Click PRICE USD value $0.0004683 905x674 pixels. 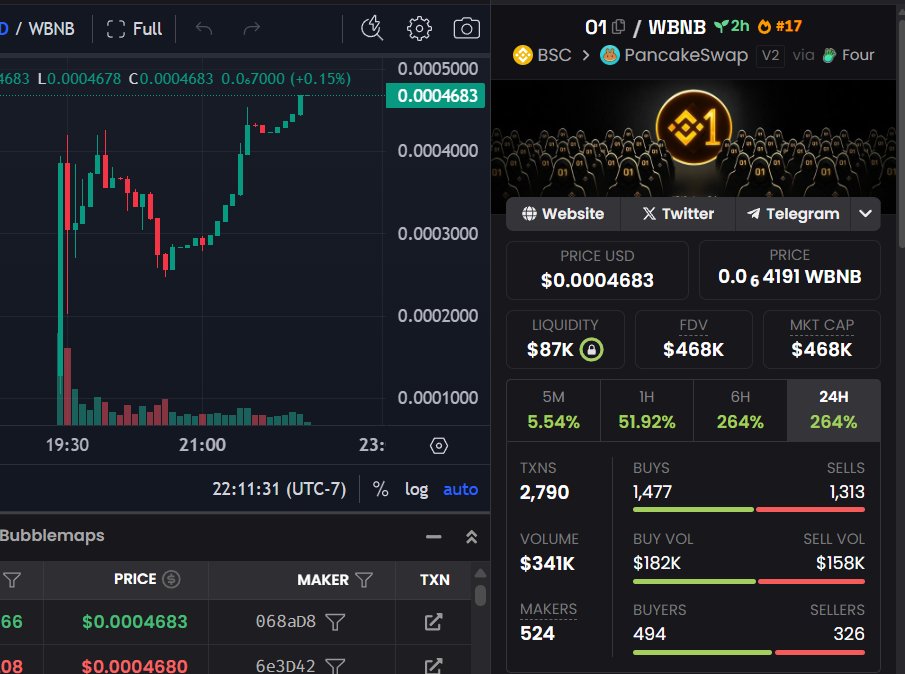[597, 280]
